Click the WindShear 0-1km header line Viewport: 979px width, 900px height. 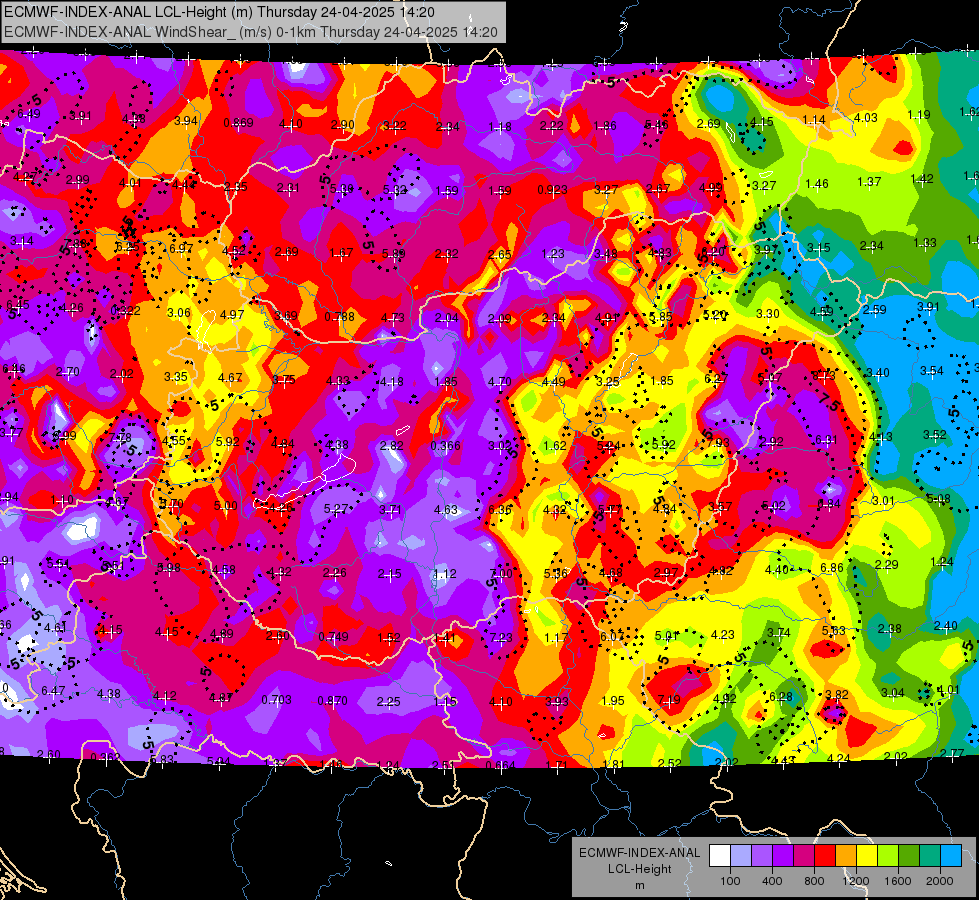[251, 32]
